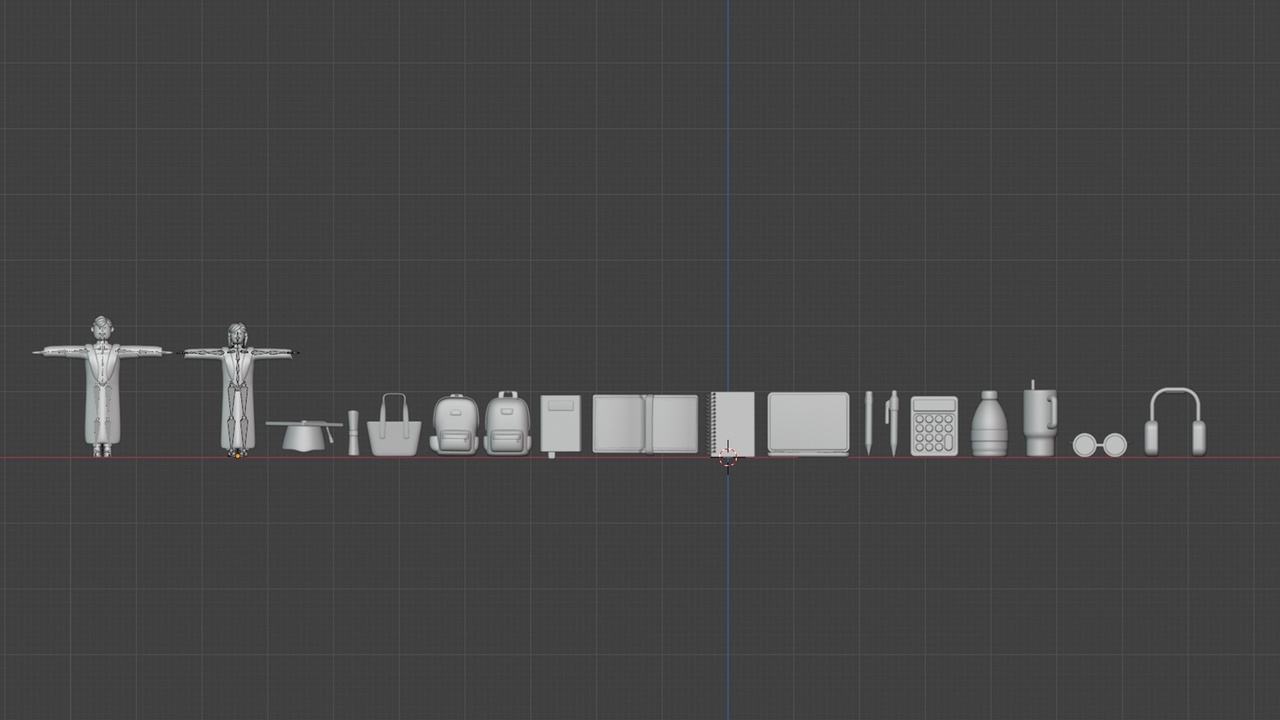Select the open folder model
The width and height of the screenshot is (1280, 720).
tap(645, 424)
